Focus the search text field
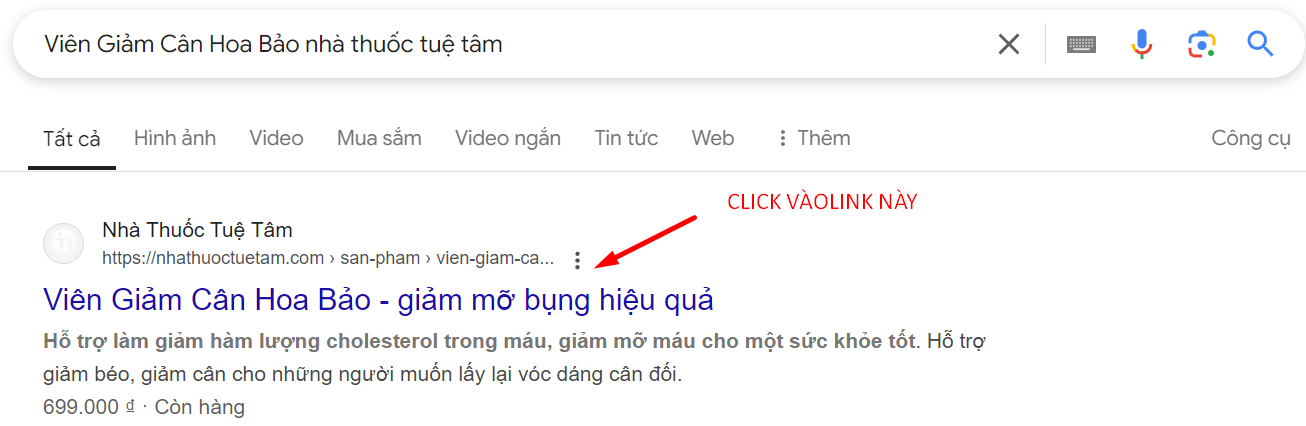The image size is (1306, 426). click(x=500, y=44)
